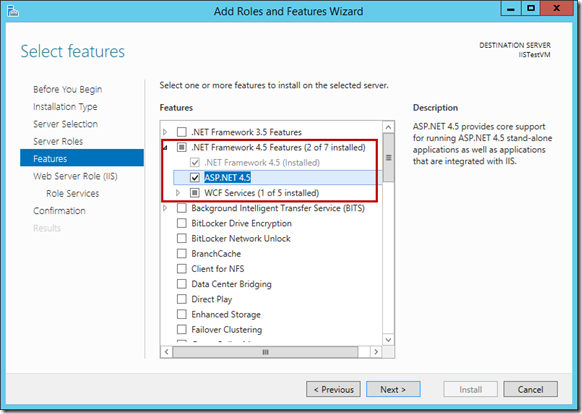Open the Web Server Role (IIS) step

75,176
